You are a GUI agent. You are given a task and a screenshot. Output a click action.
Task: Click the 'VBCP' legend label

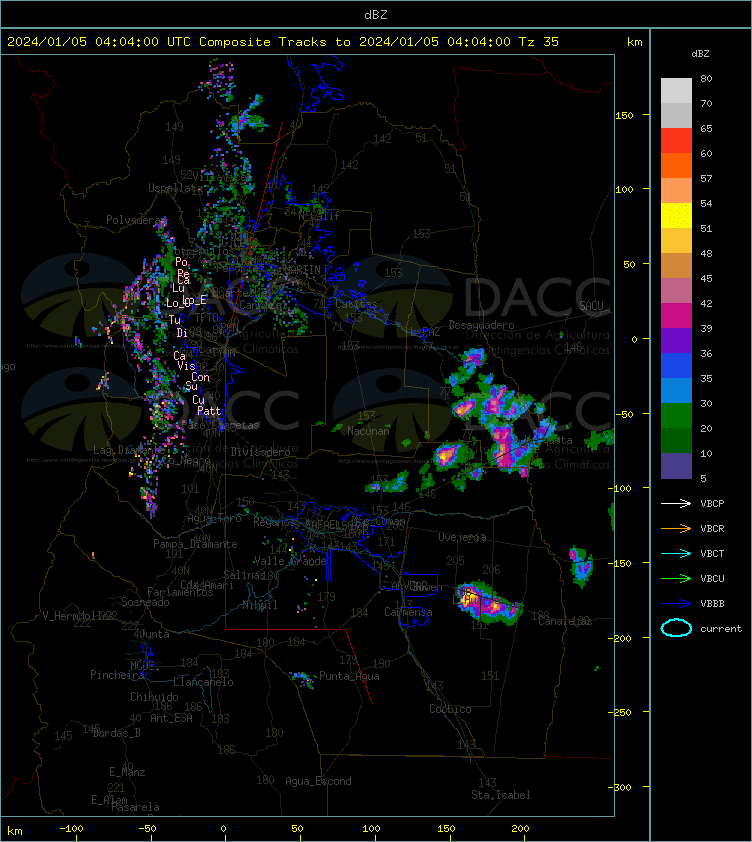(x=712, y=504)
